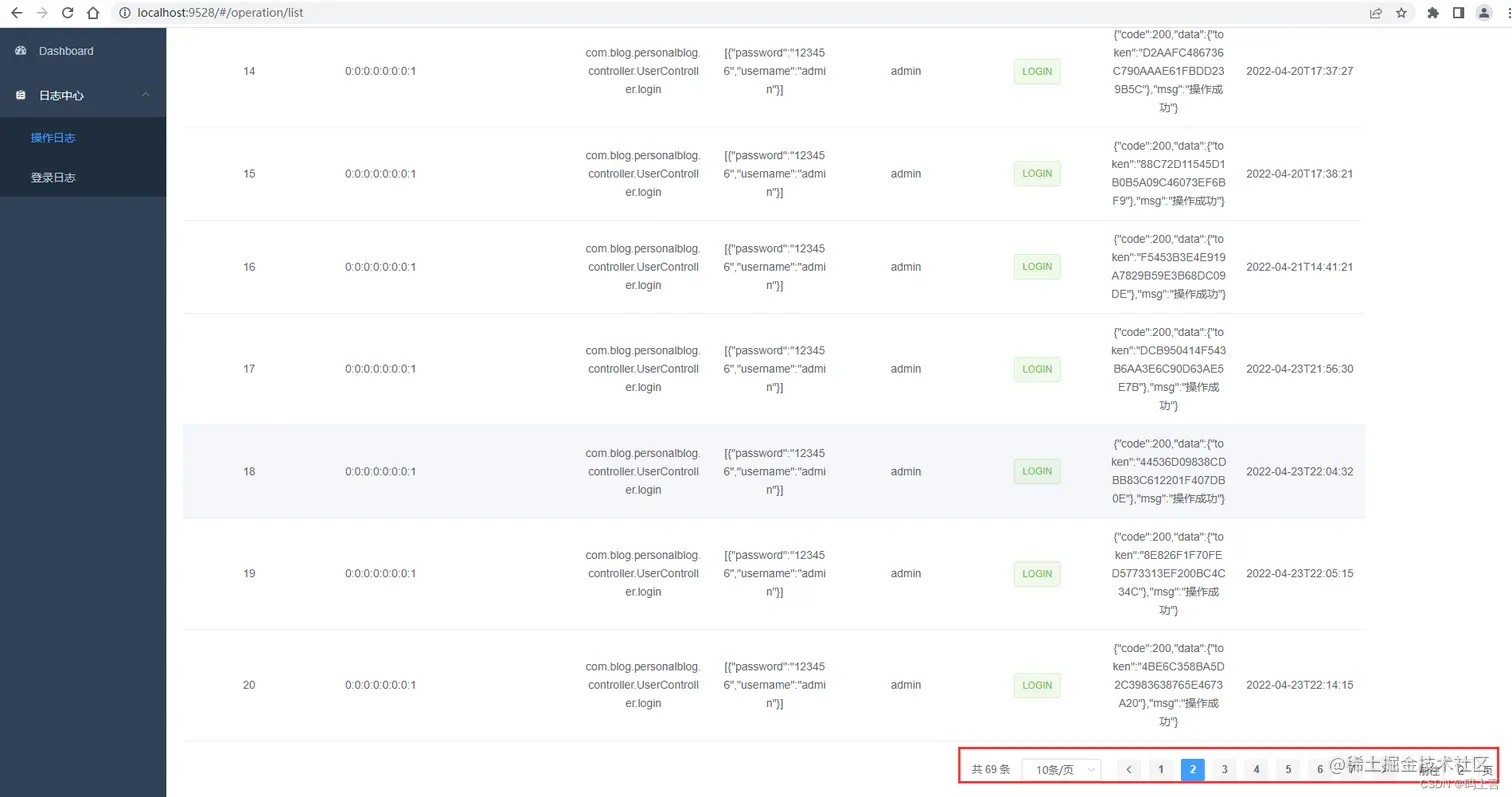Jump to page 6 in pagination
1512x797 pixels.
1320,769
